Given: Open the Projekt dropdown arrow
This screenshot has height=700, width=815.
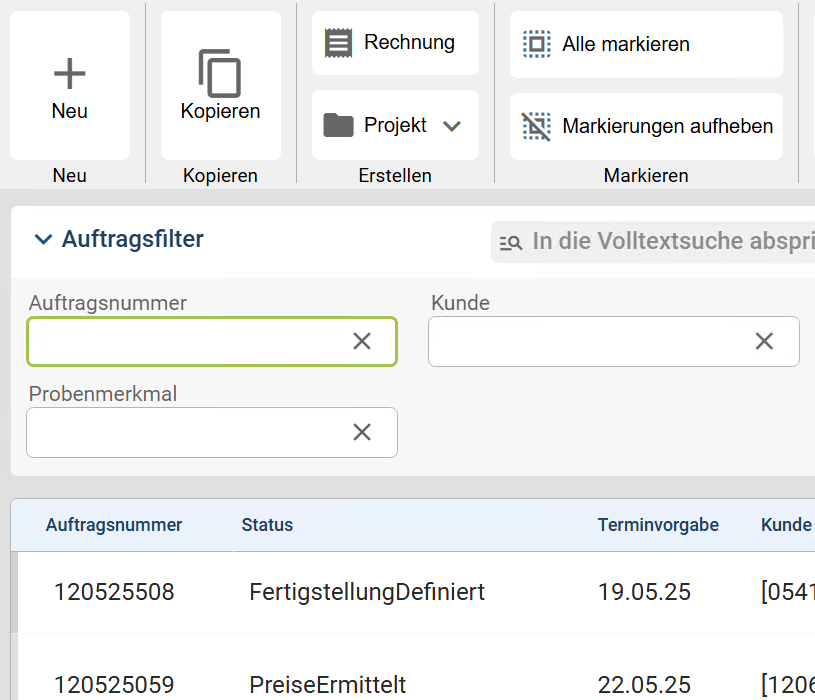Looking at the screenshot, I should [452, 126].
